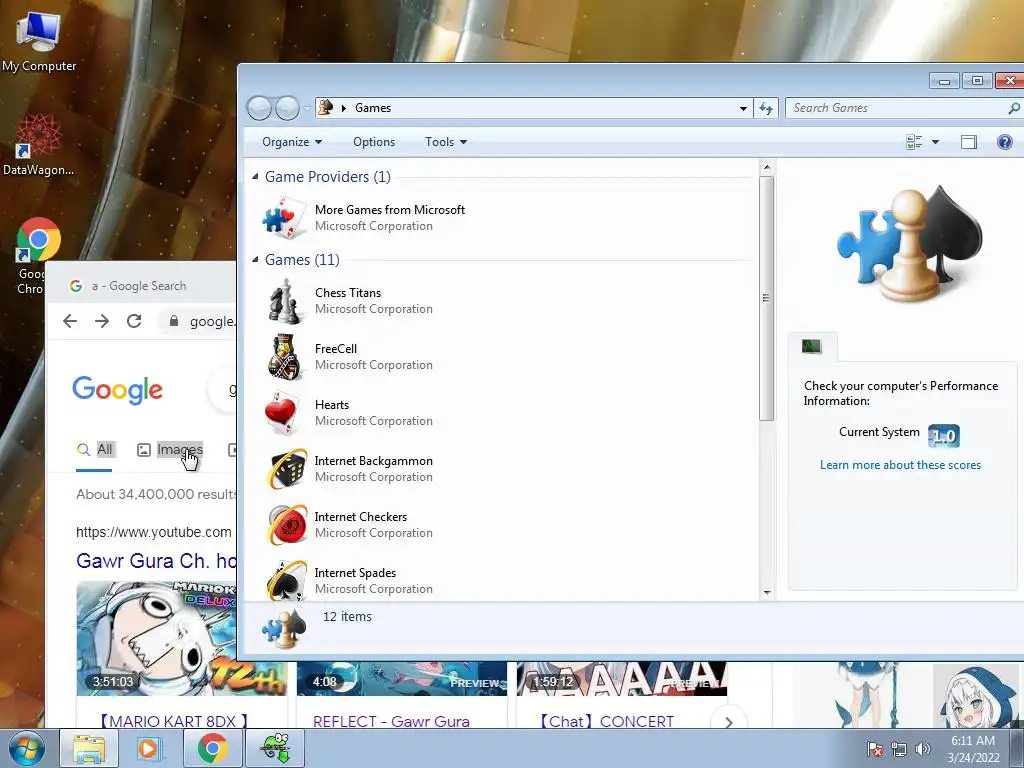Select the Internet Checkers icon
This screenshot has width=1024, height=768.
(x=286, y=524)
